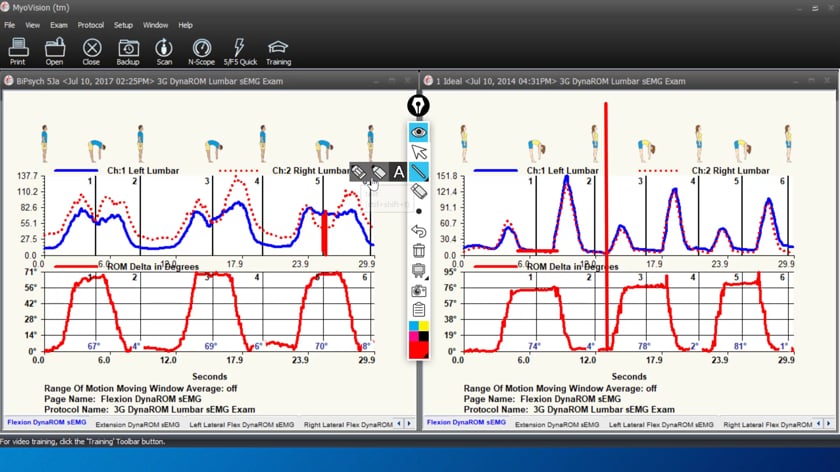This screenshot has width=840, height=472.
Task: Open an exam with the Open icon
Action: coord(55,51)
